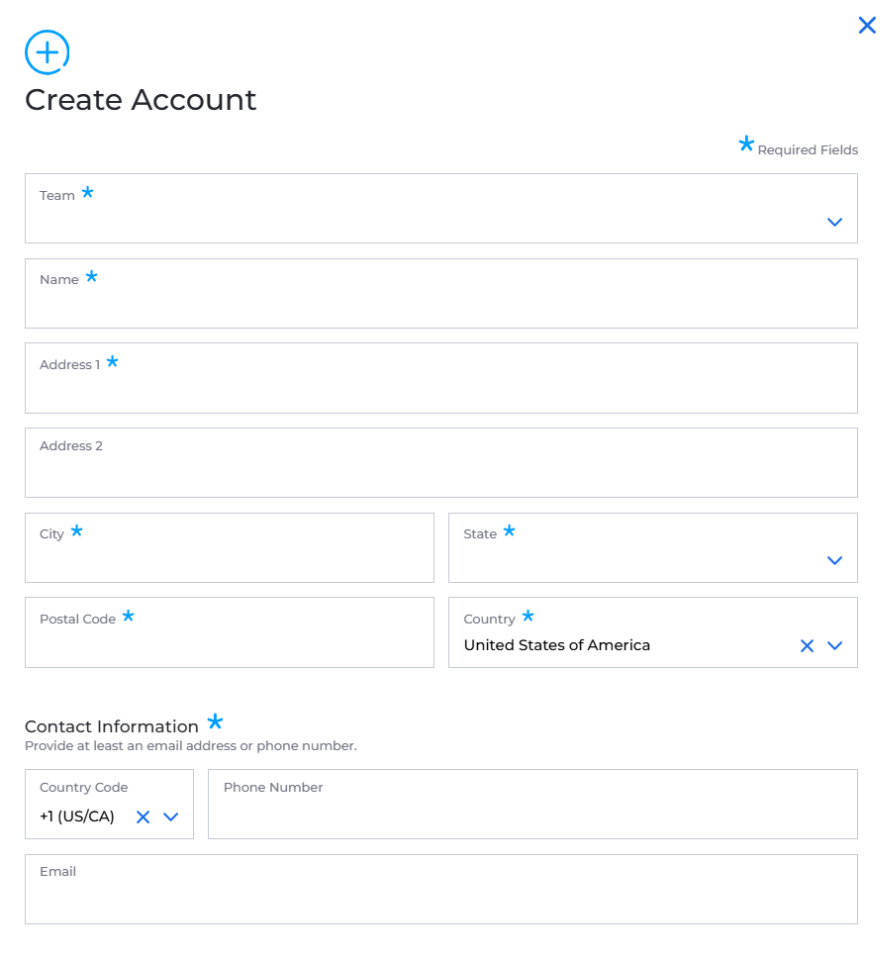Click inside the Team selection box

click(x=441, y=209)
